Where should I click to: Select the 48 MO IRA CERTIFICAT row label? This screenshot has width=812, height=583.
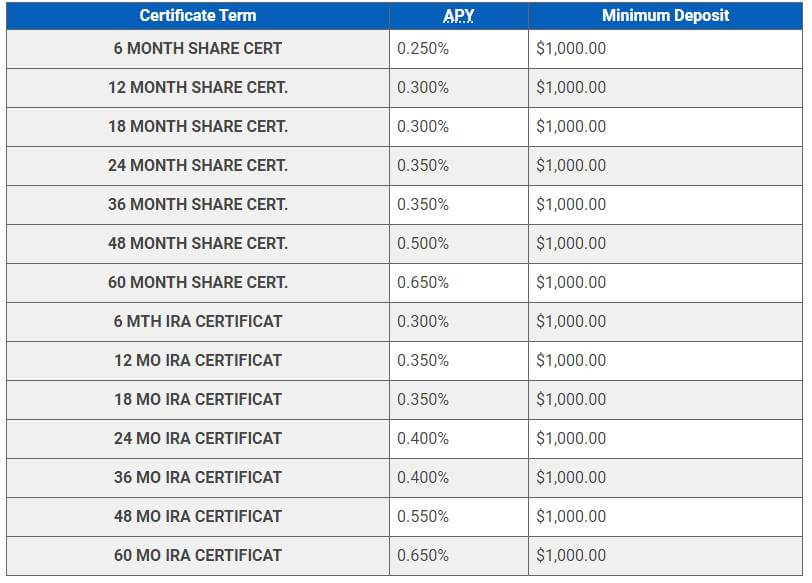(198, 516)
